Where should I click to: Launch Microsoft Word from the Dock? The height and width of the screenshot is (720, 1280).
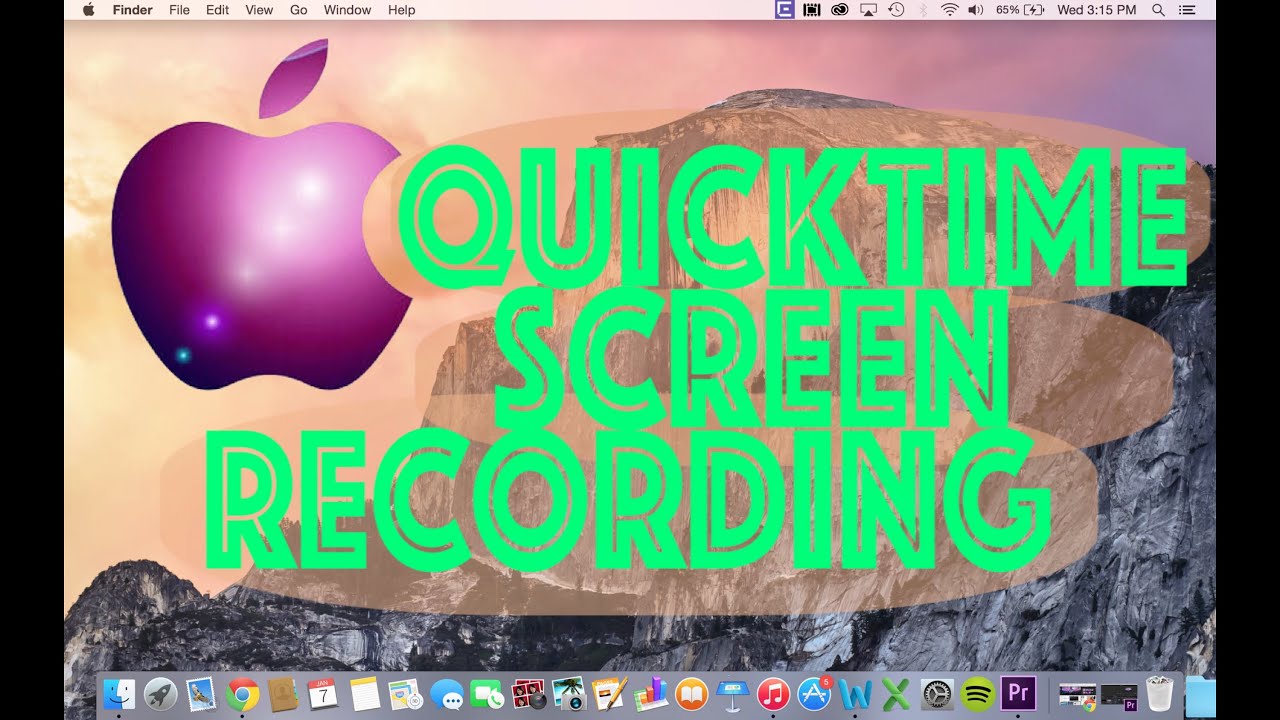pyautogui.click(x=855, y=693)
